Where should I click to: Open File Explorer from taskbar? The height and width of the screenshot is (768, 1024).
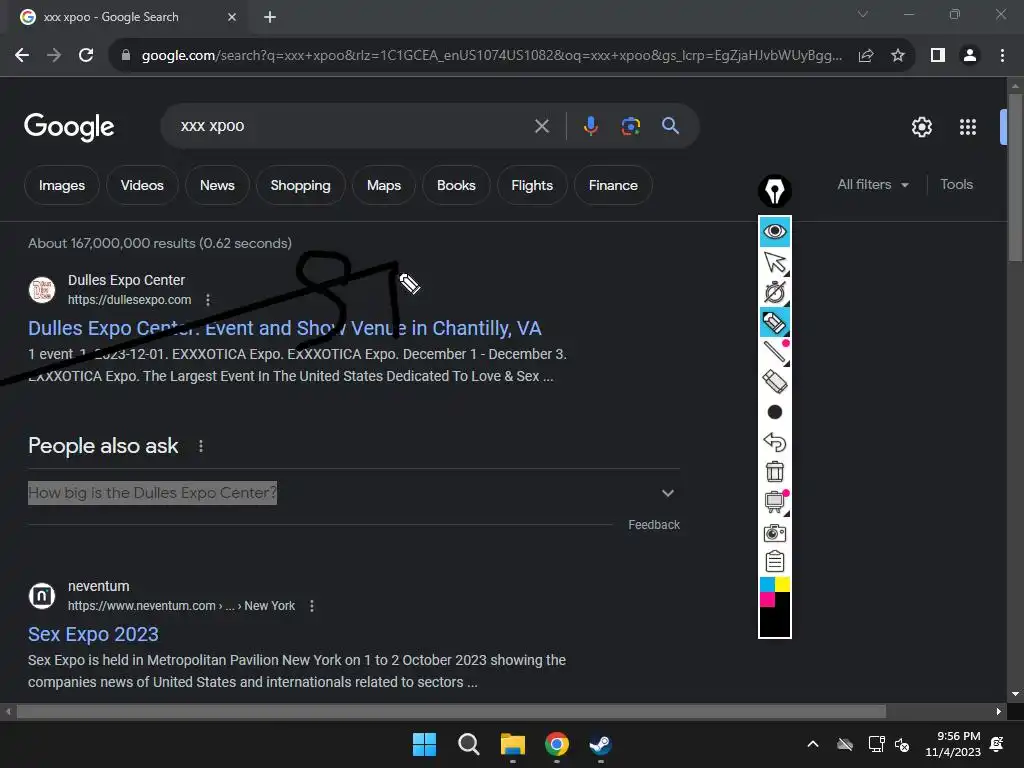pos(513,744)
